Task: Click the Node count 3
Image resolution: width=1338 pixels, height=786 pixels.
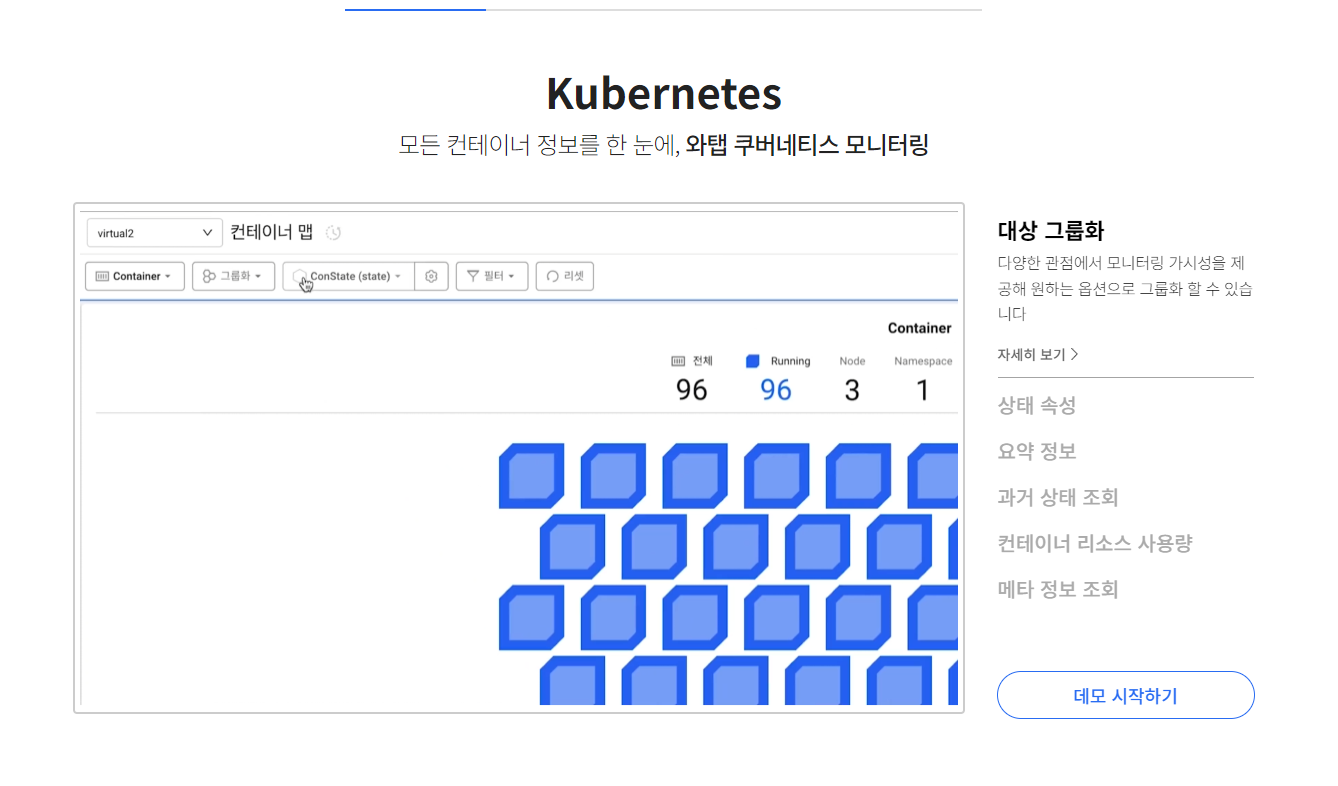Action: (852, 390)
